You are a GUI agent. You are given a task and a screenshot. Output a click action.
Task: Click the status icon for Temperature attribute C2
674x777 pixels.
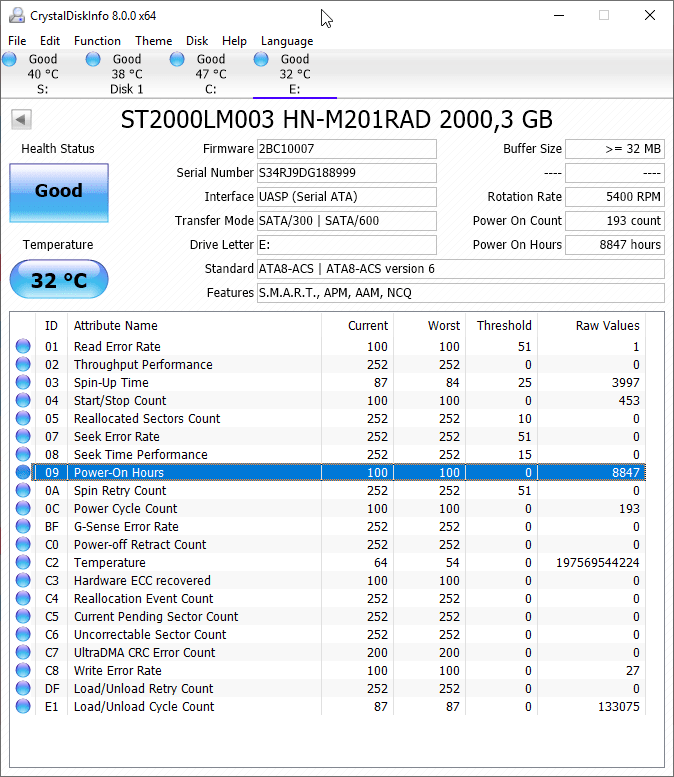pos(23,562)
